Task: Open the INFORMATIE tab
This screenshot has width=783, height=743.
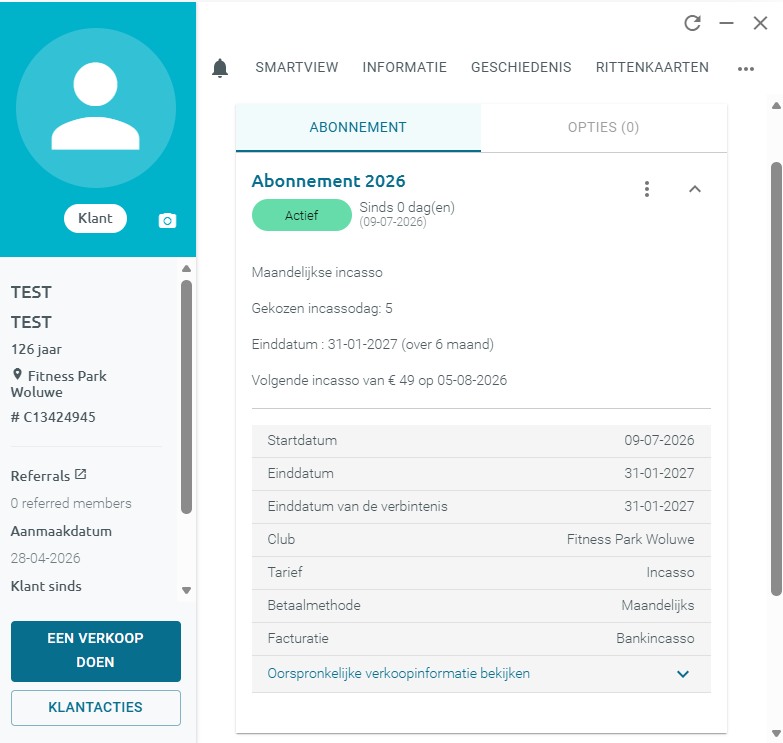Action: coord(404,67)
